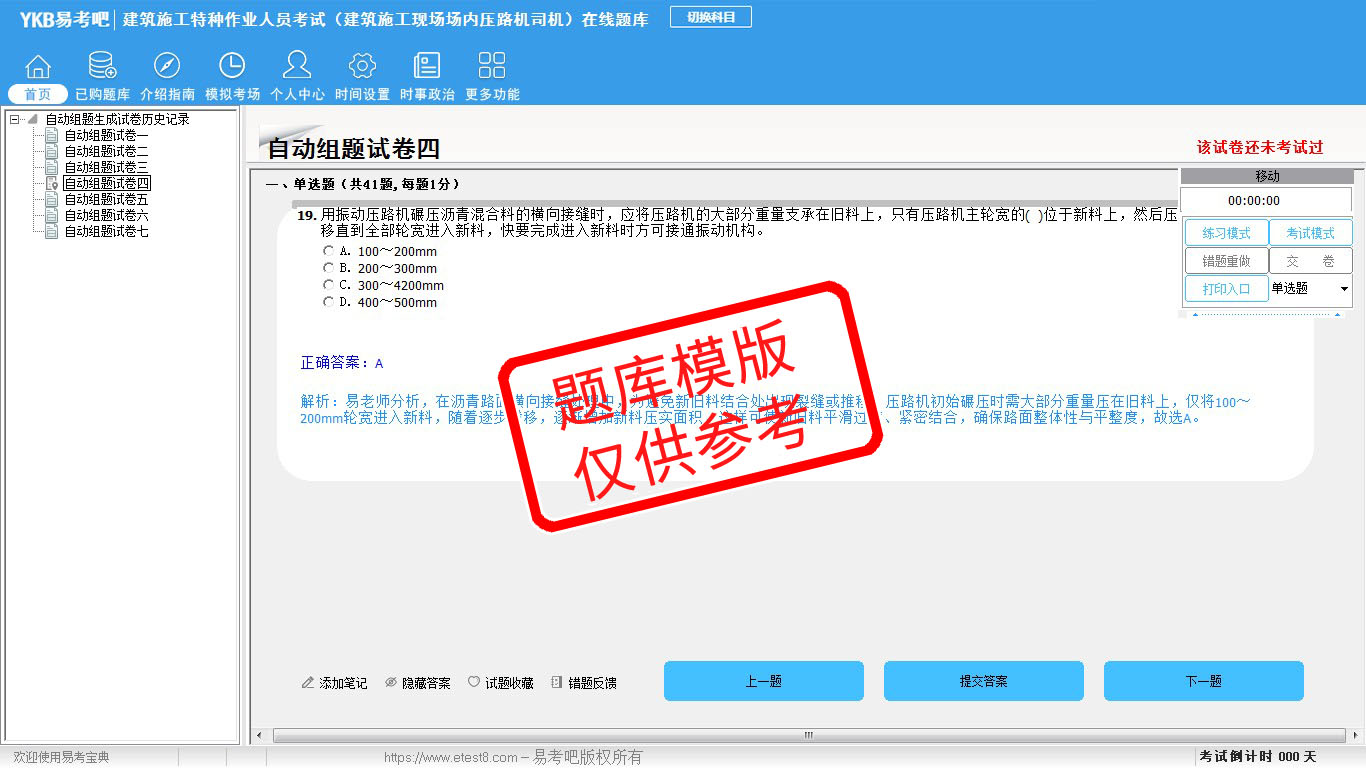Click document icon of 自动组题试卷七
Viewport: 1366px width, 768px height.
click(52, 231)
